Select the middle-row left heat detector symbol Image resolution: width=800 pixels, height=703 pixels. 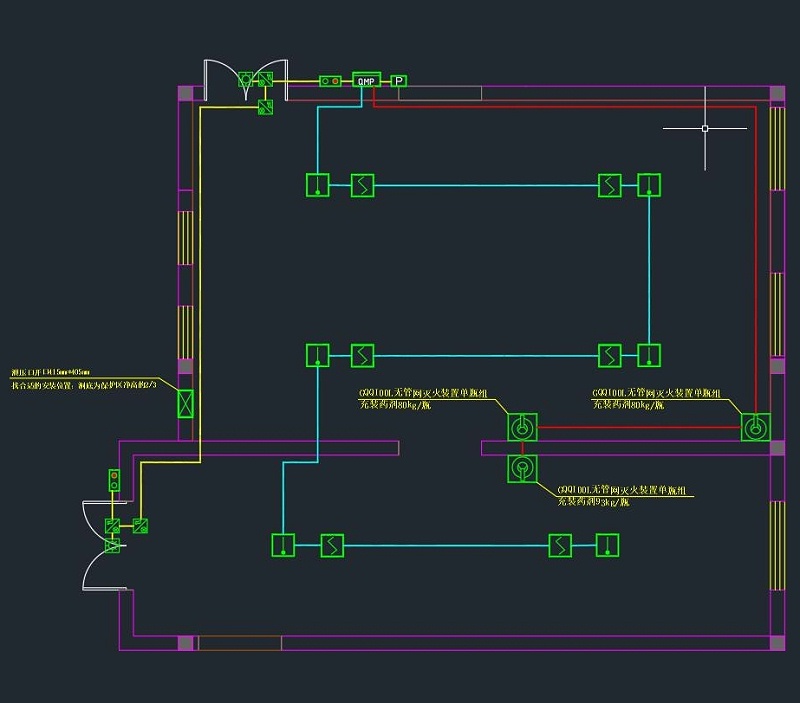[317, 355]
